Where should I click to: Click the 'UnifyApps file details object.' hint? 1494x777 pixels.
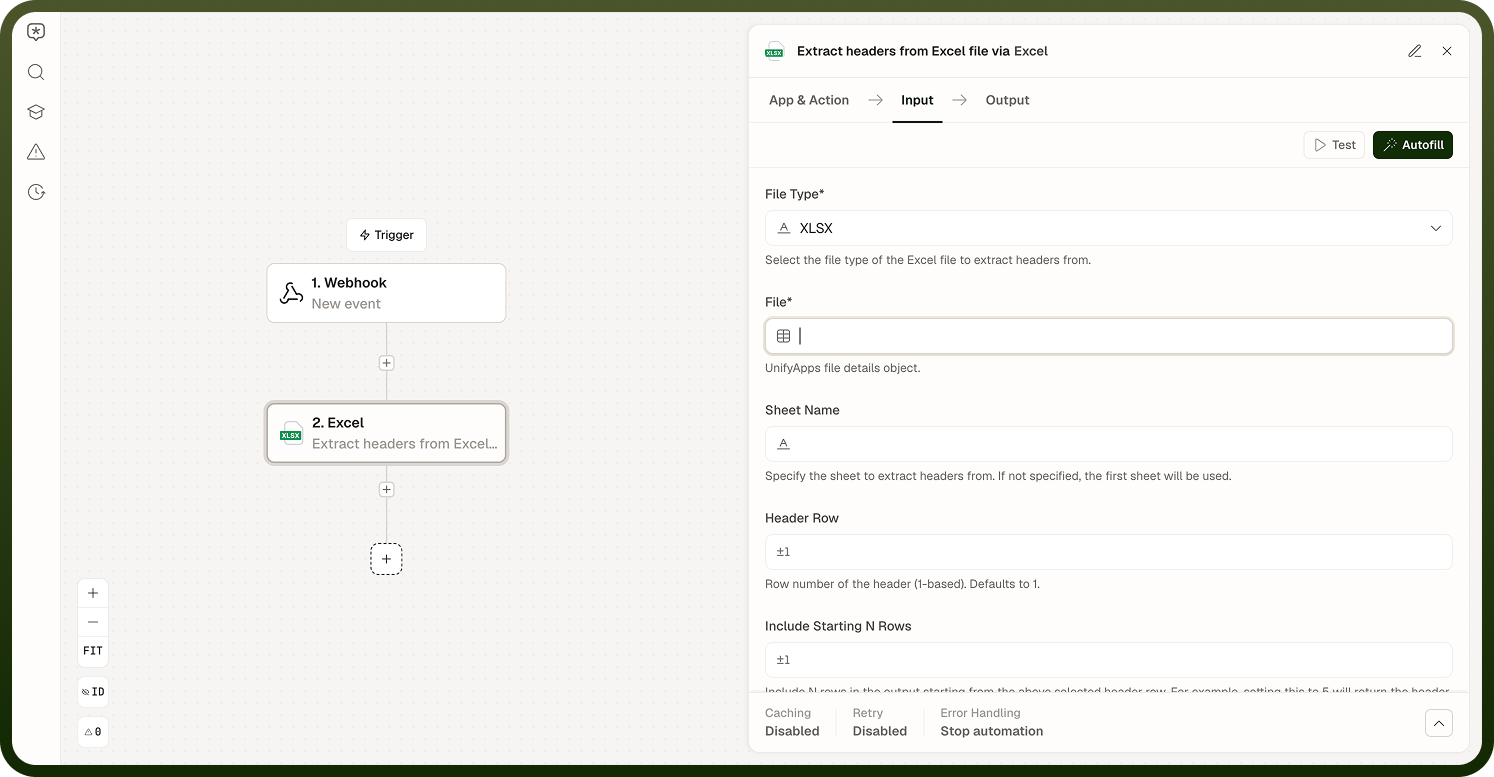(843, 368)
